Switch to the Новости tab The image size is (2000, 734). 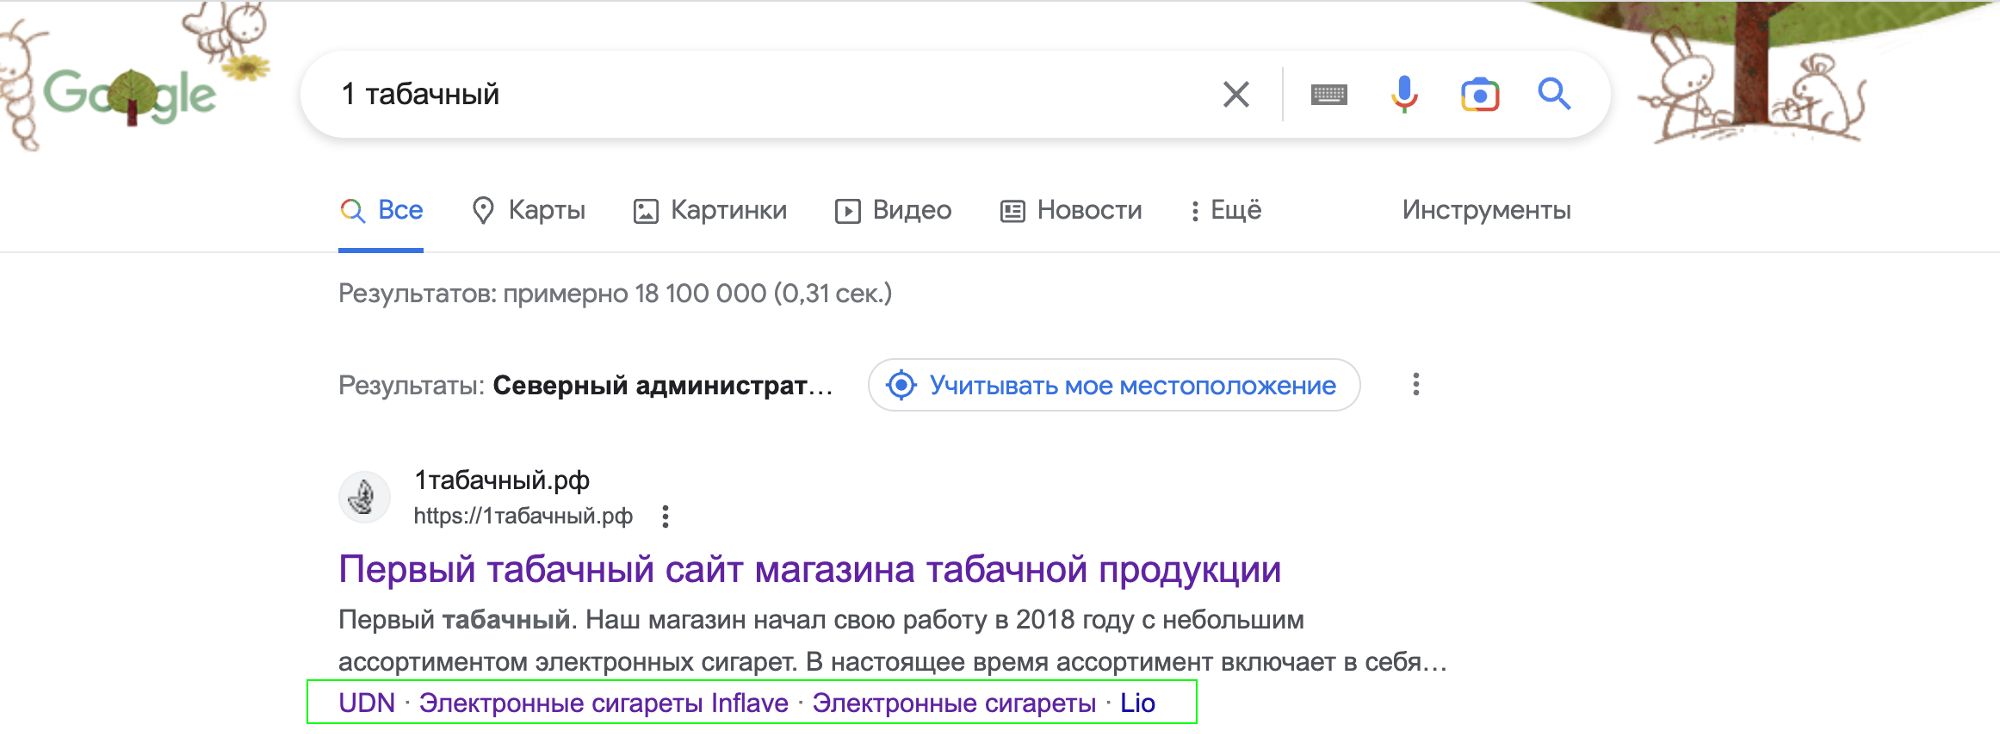(x=1071, y=211)
